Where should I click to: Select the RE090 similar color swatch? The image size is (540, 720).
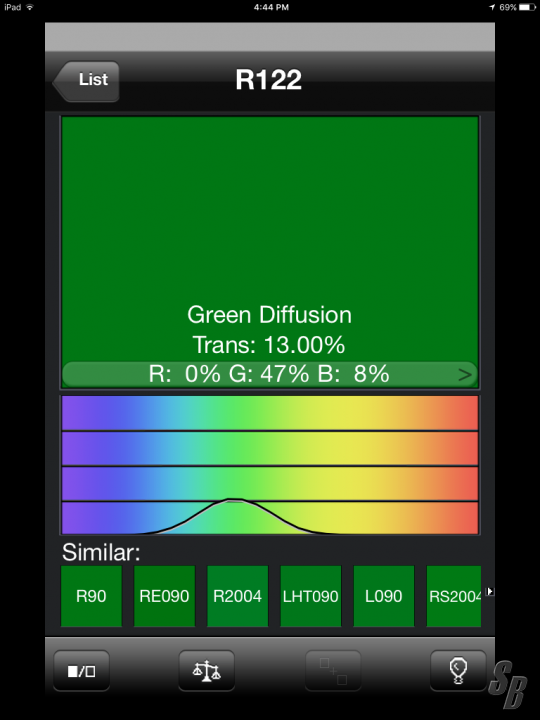click(x=164, y=596)
